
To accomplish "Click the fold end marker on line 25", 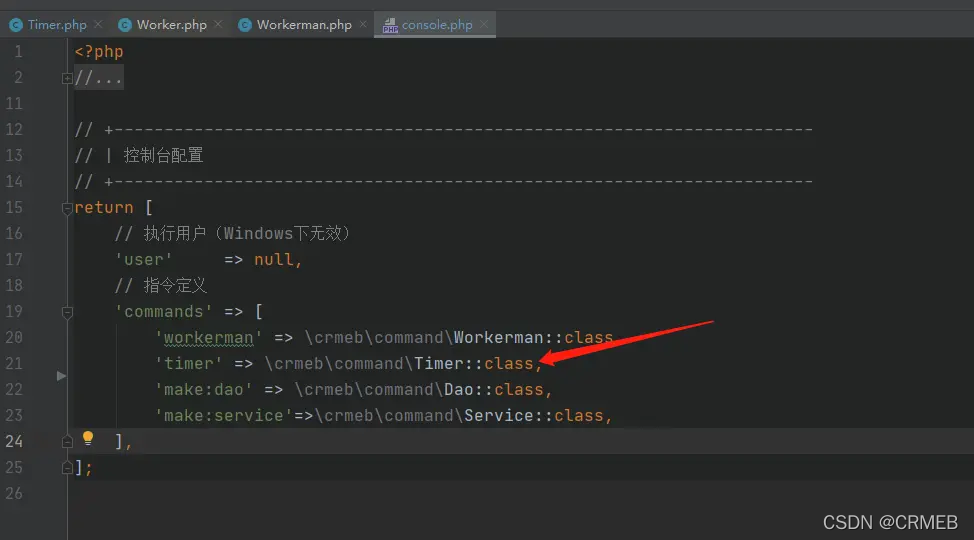I will click(67, 467).
